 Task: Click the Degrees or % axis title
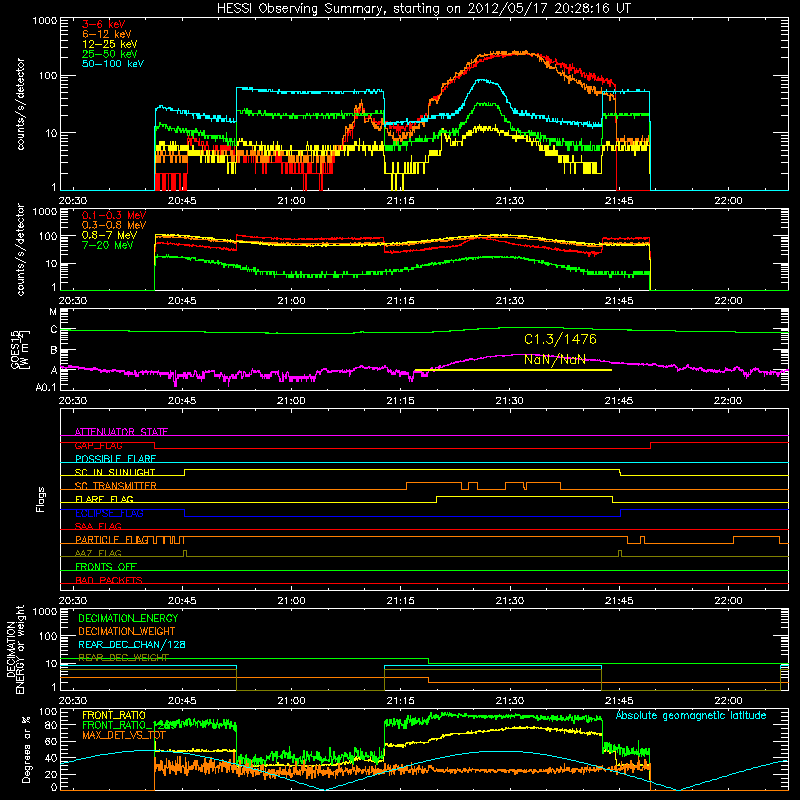(26, 750)
